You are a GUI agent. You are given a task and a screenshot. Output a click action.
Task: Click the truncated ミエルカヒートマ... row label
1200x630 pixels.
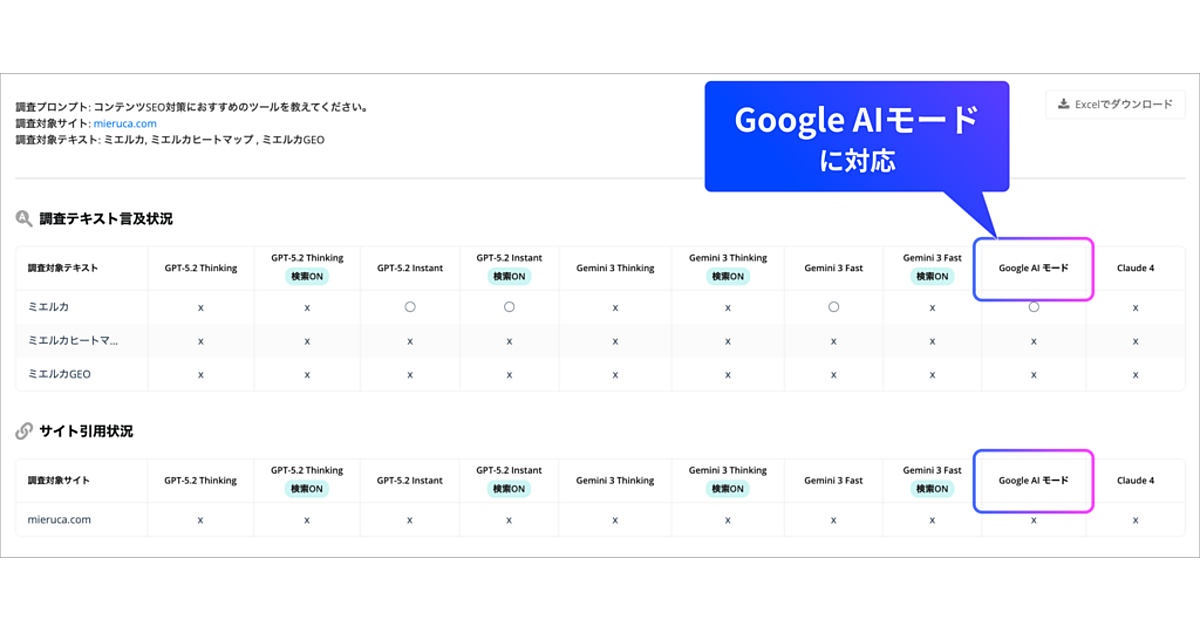tap(73, 341)
